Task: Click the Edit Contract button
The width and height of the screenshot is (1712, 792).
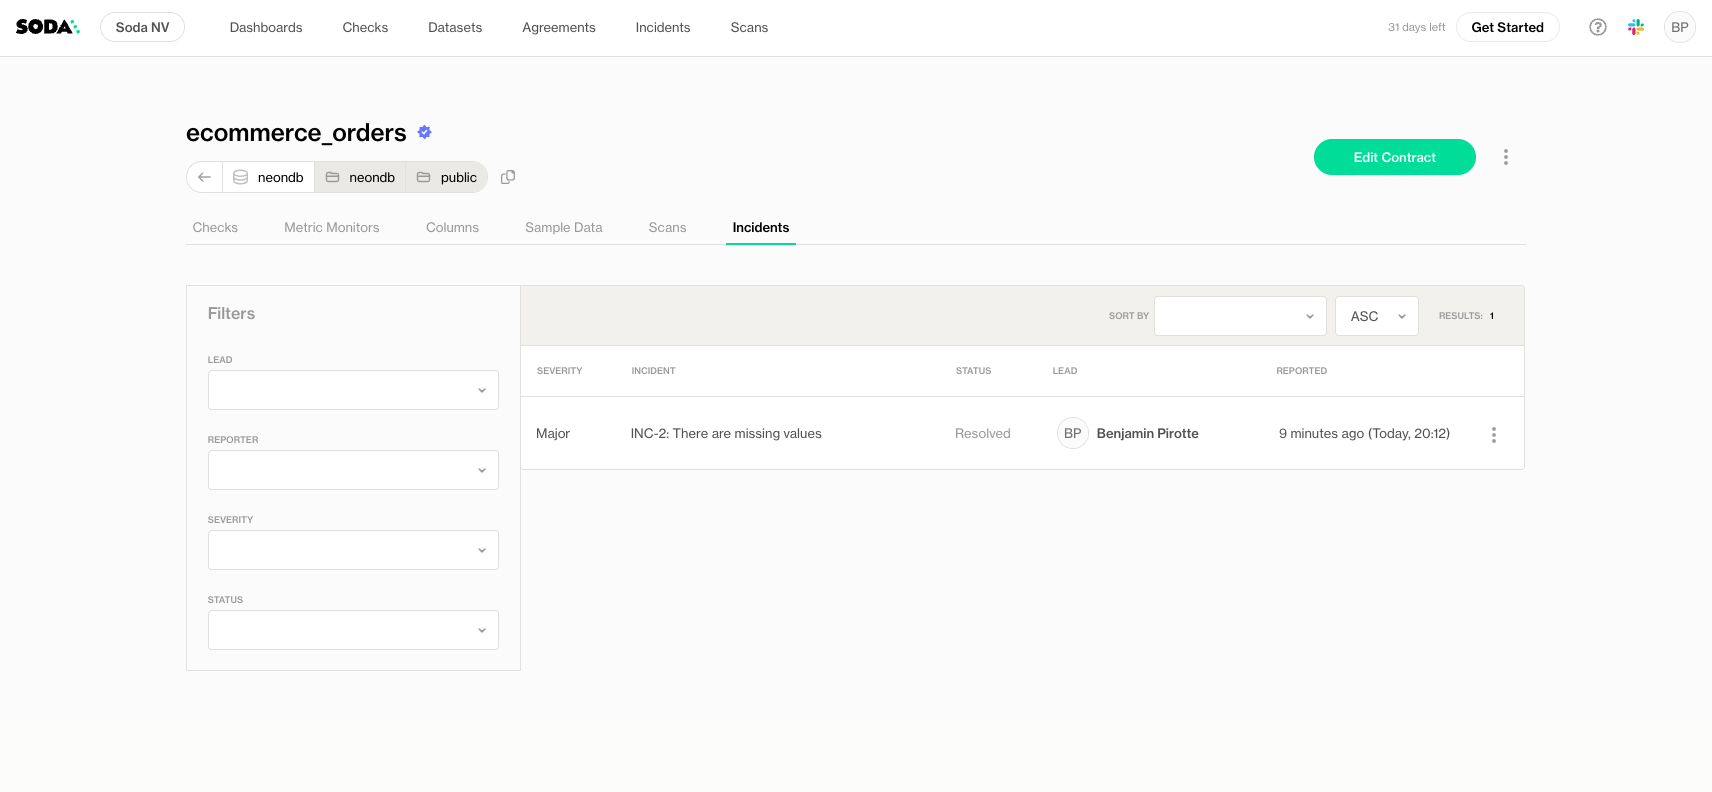Action: click(1394, 157)
